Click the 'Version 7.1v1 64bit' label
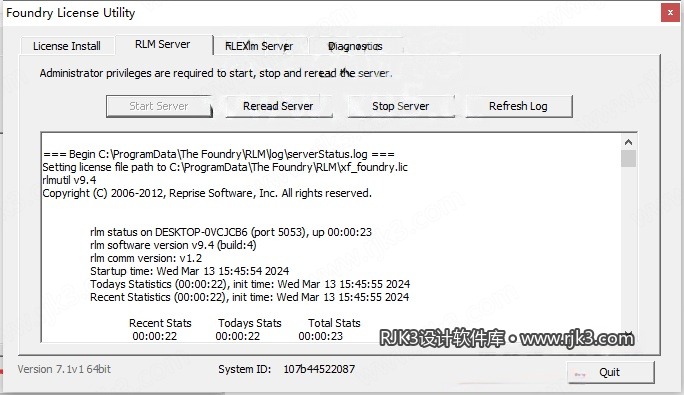The height and width of the screenshot is (395, 684). (64, 369)
